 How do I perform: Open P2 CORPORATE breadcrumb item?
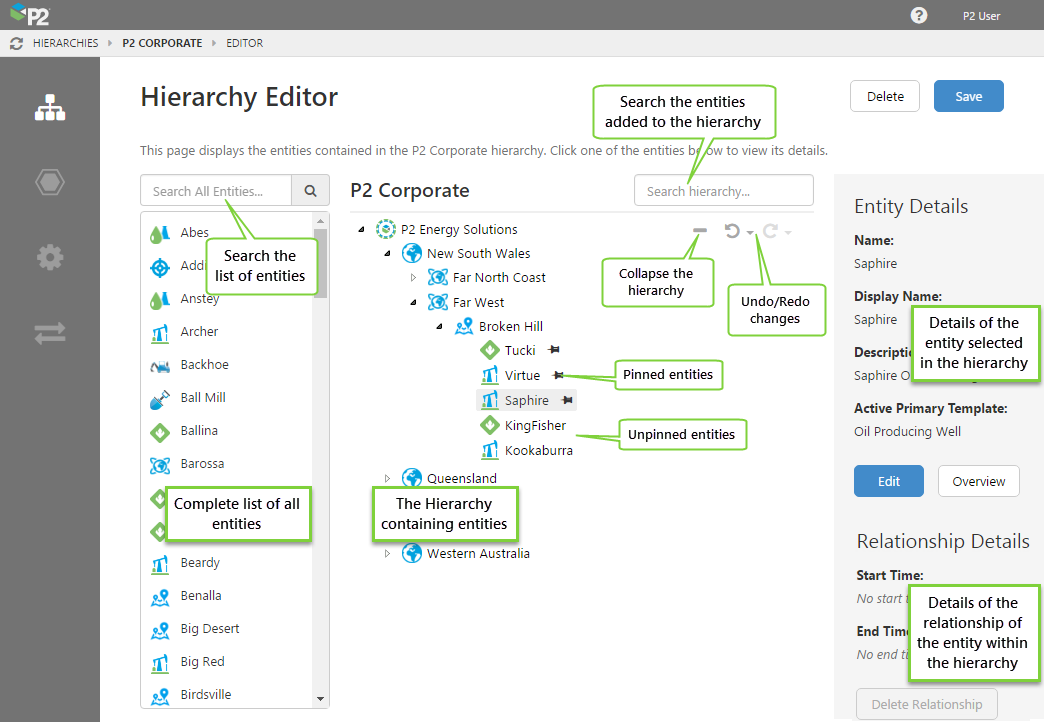coord(161,43)
